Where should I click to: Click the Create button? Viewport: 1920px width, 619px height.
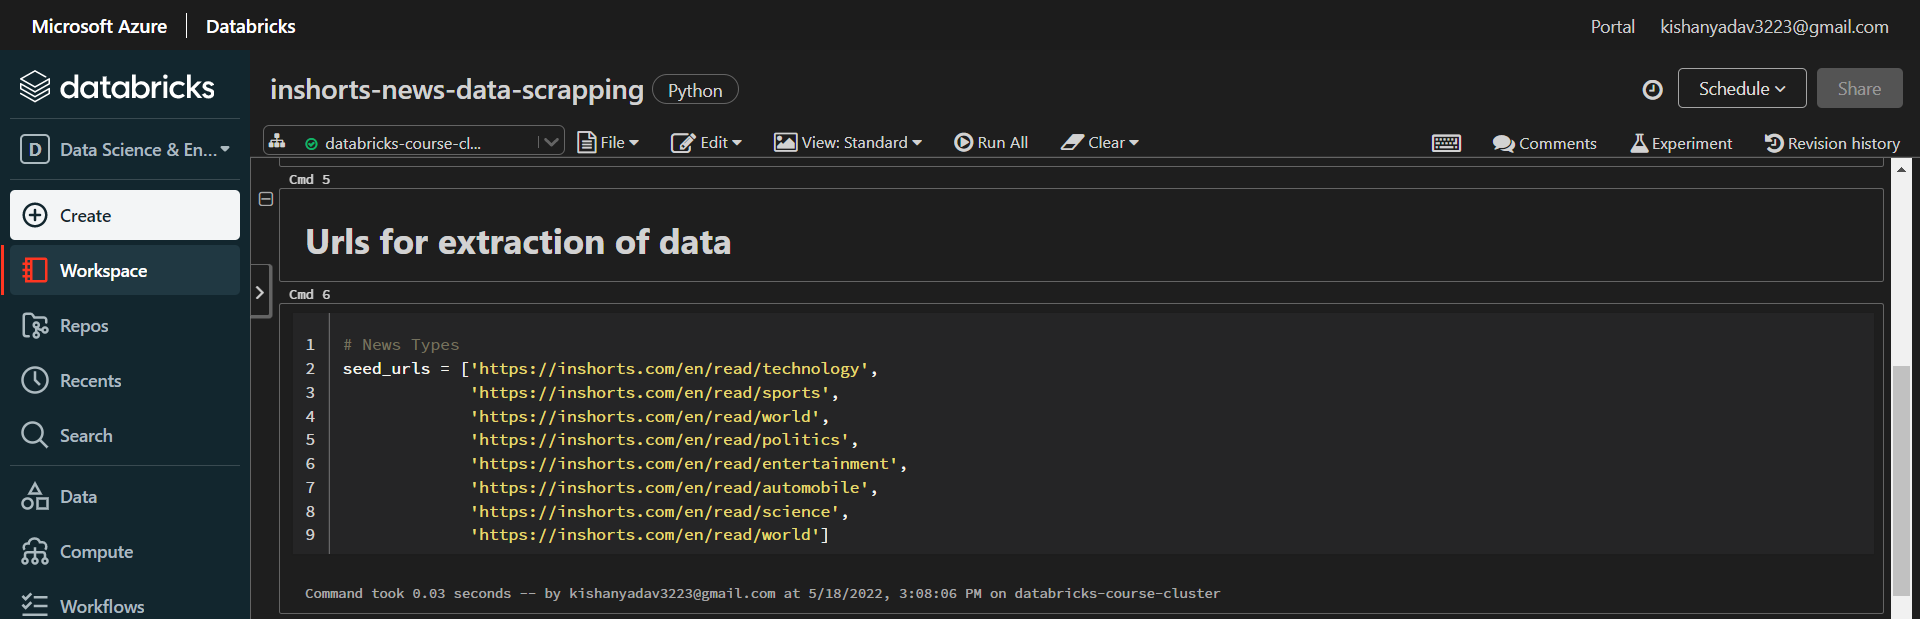click(125, 215)
